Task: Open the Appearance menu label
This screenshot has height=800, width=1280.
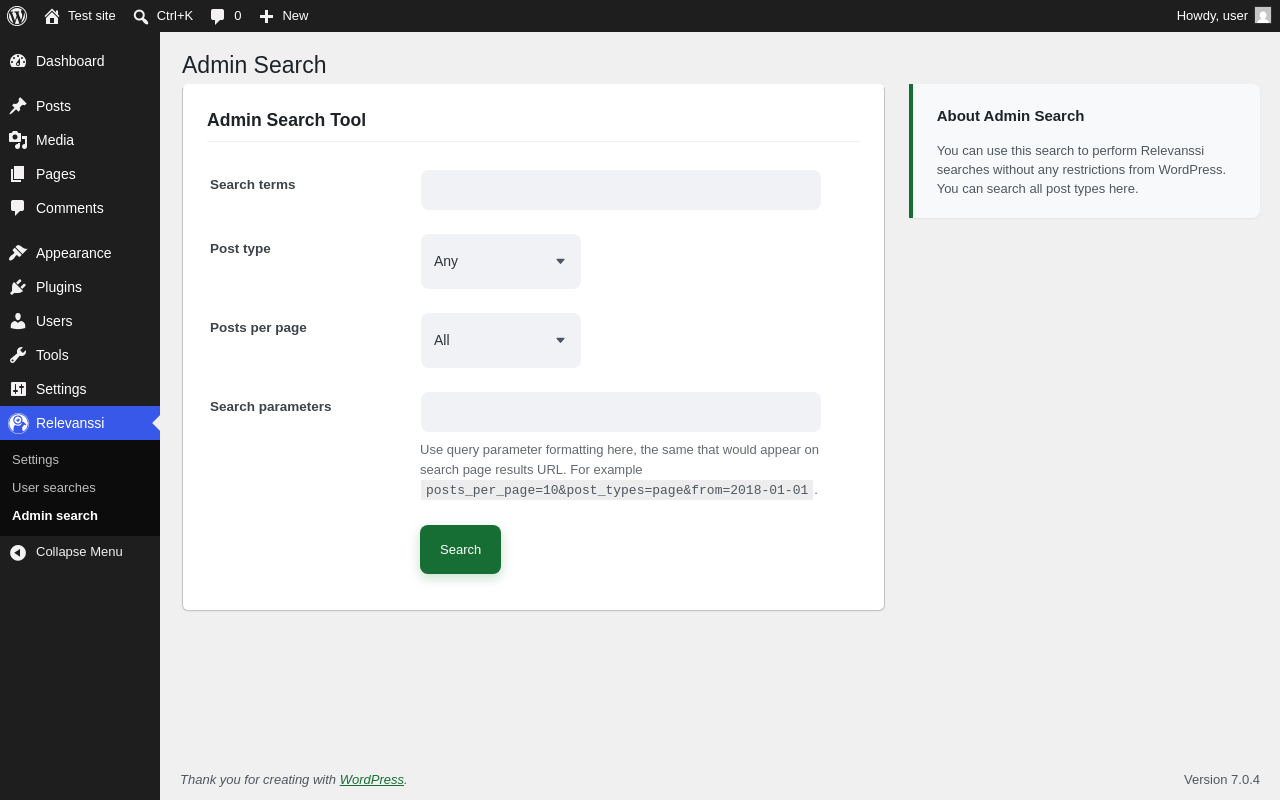Action: point(74,253)
